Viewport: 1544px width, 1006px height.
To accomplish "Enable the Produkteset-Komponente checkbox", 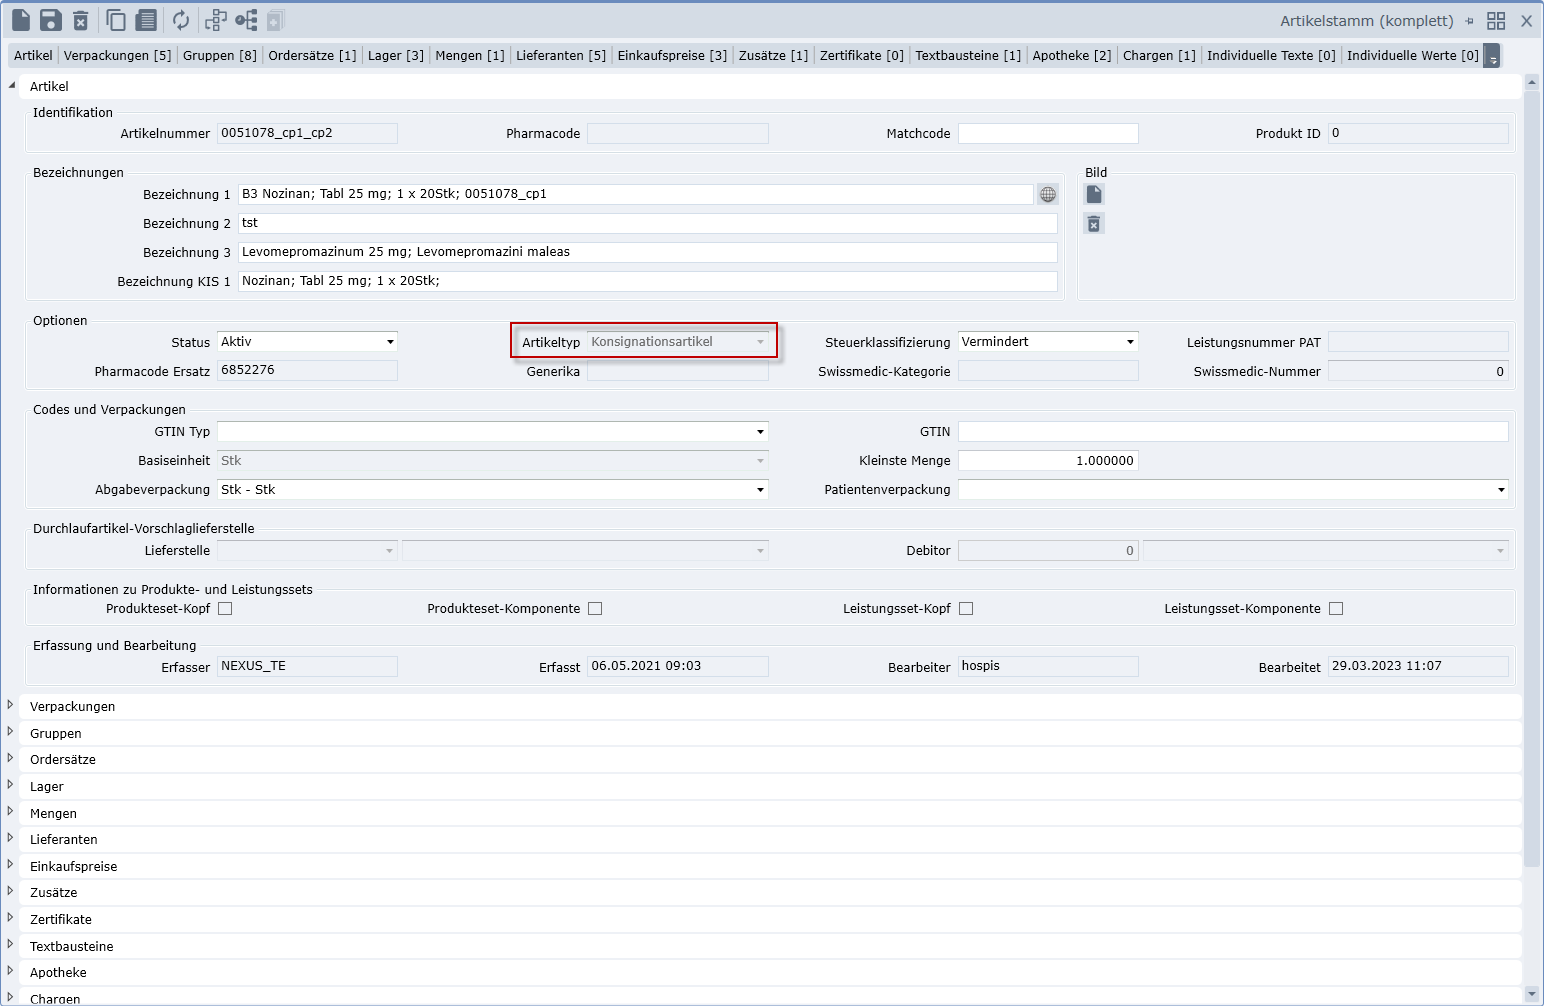I will click(x=595, y=609).
